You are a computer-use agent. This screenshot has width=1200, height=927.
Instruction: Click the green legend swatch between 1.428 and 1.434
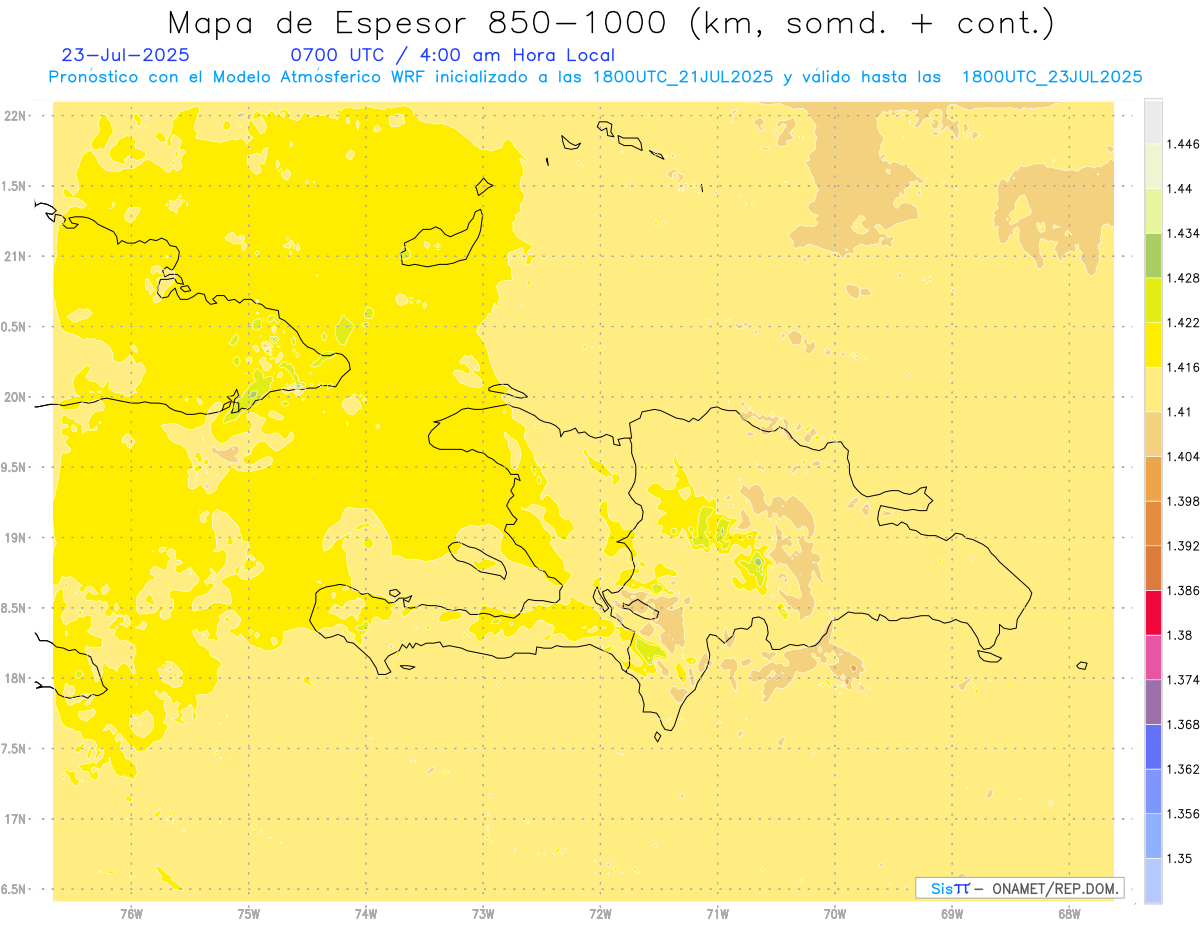pos(1153,255)
